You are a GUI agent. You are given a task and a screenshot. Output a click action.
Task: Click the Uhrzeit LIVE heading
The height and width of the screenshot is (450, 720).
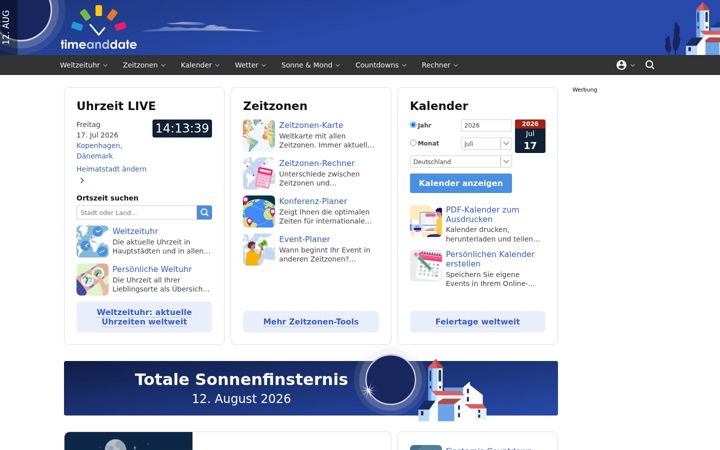(116, 106)
